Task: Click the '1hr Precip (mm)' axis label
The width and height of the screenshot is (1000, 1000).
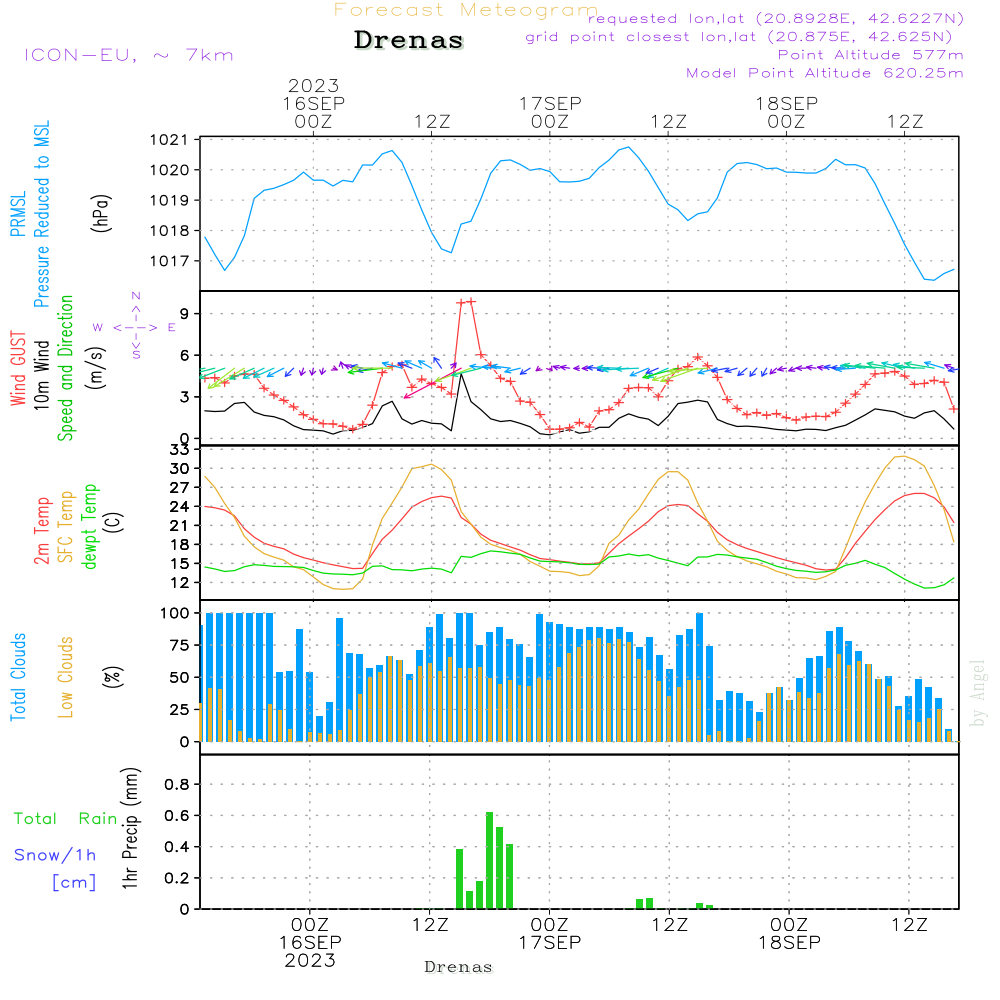Action: [130, 828]
